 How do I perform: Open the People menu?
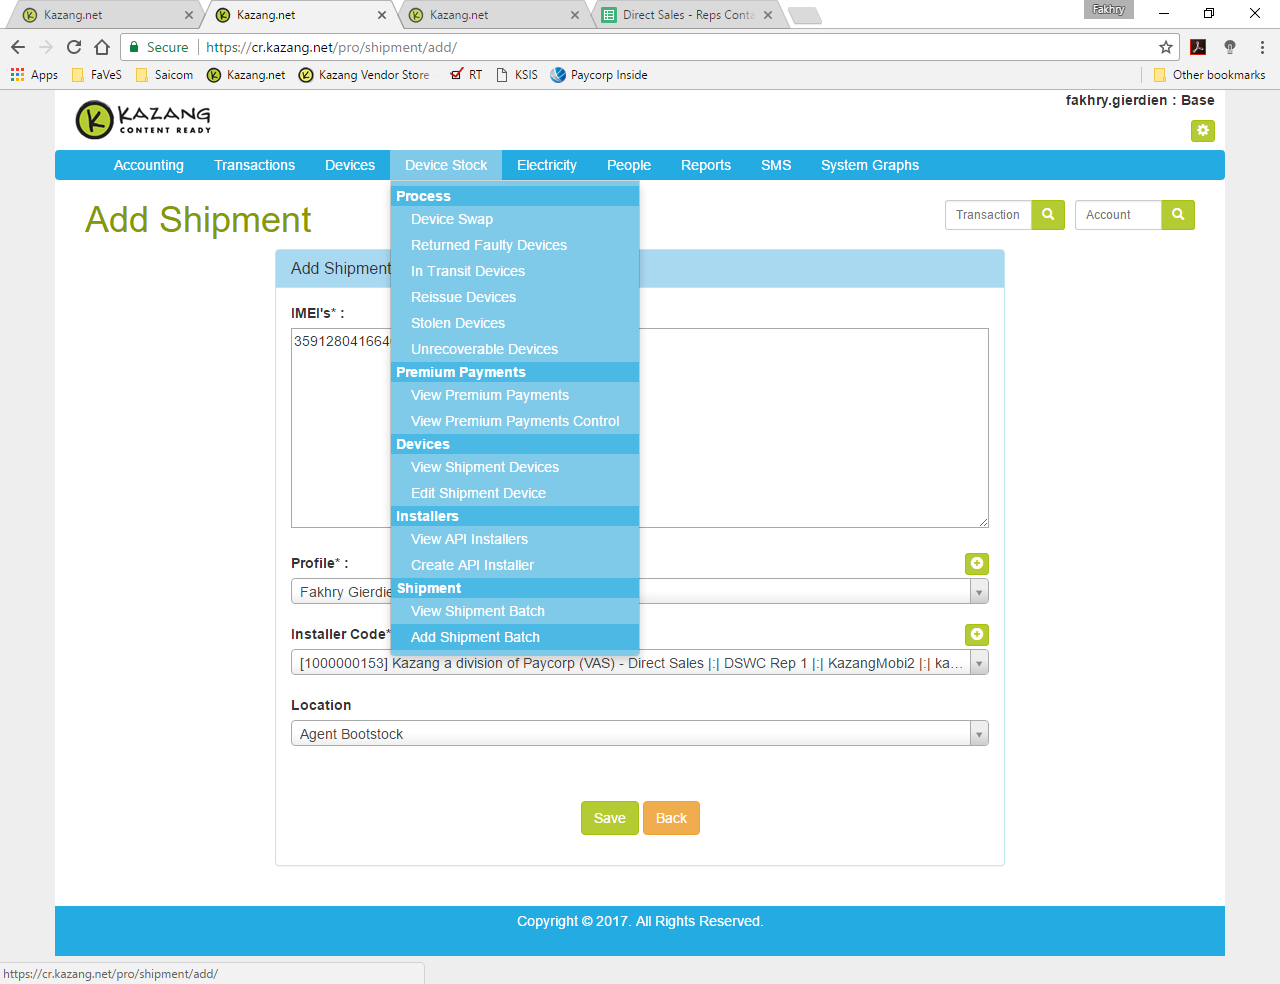click(629, 165)
